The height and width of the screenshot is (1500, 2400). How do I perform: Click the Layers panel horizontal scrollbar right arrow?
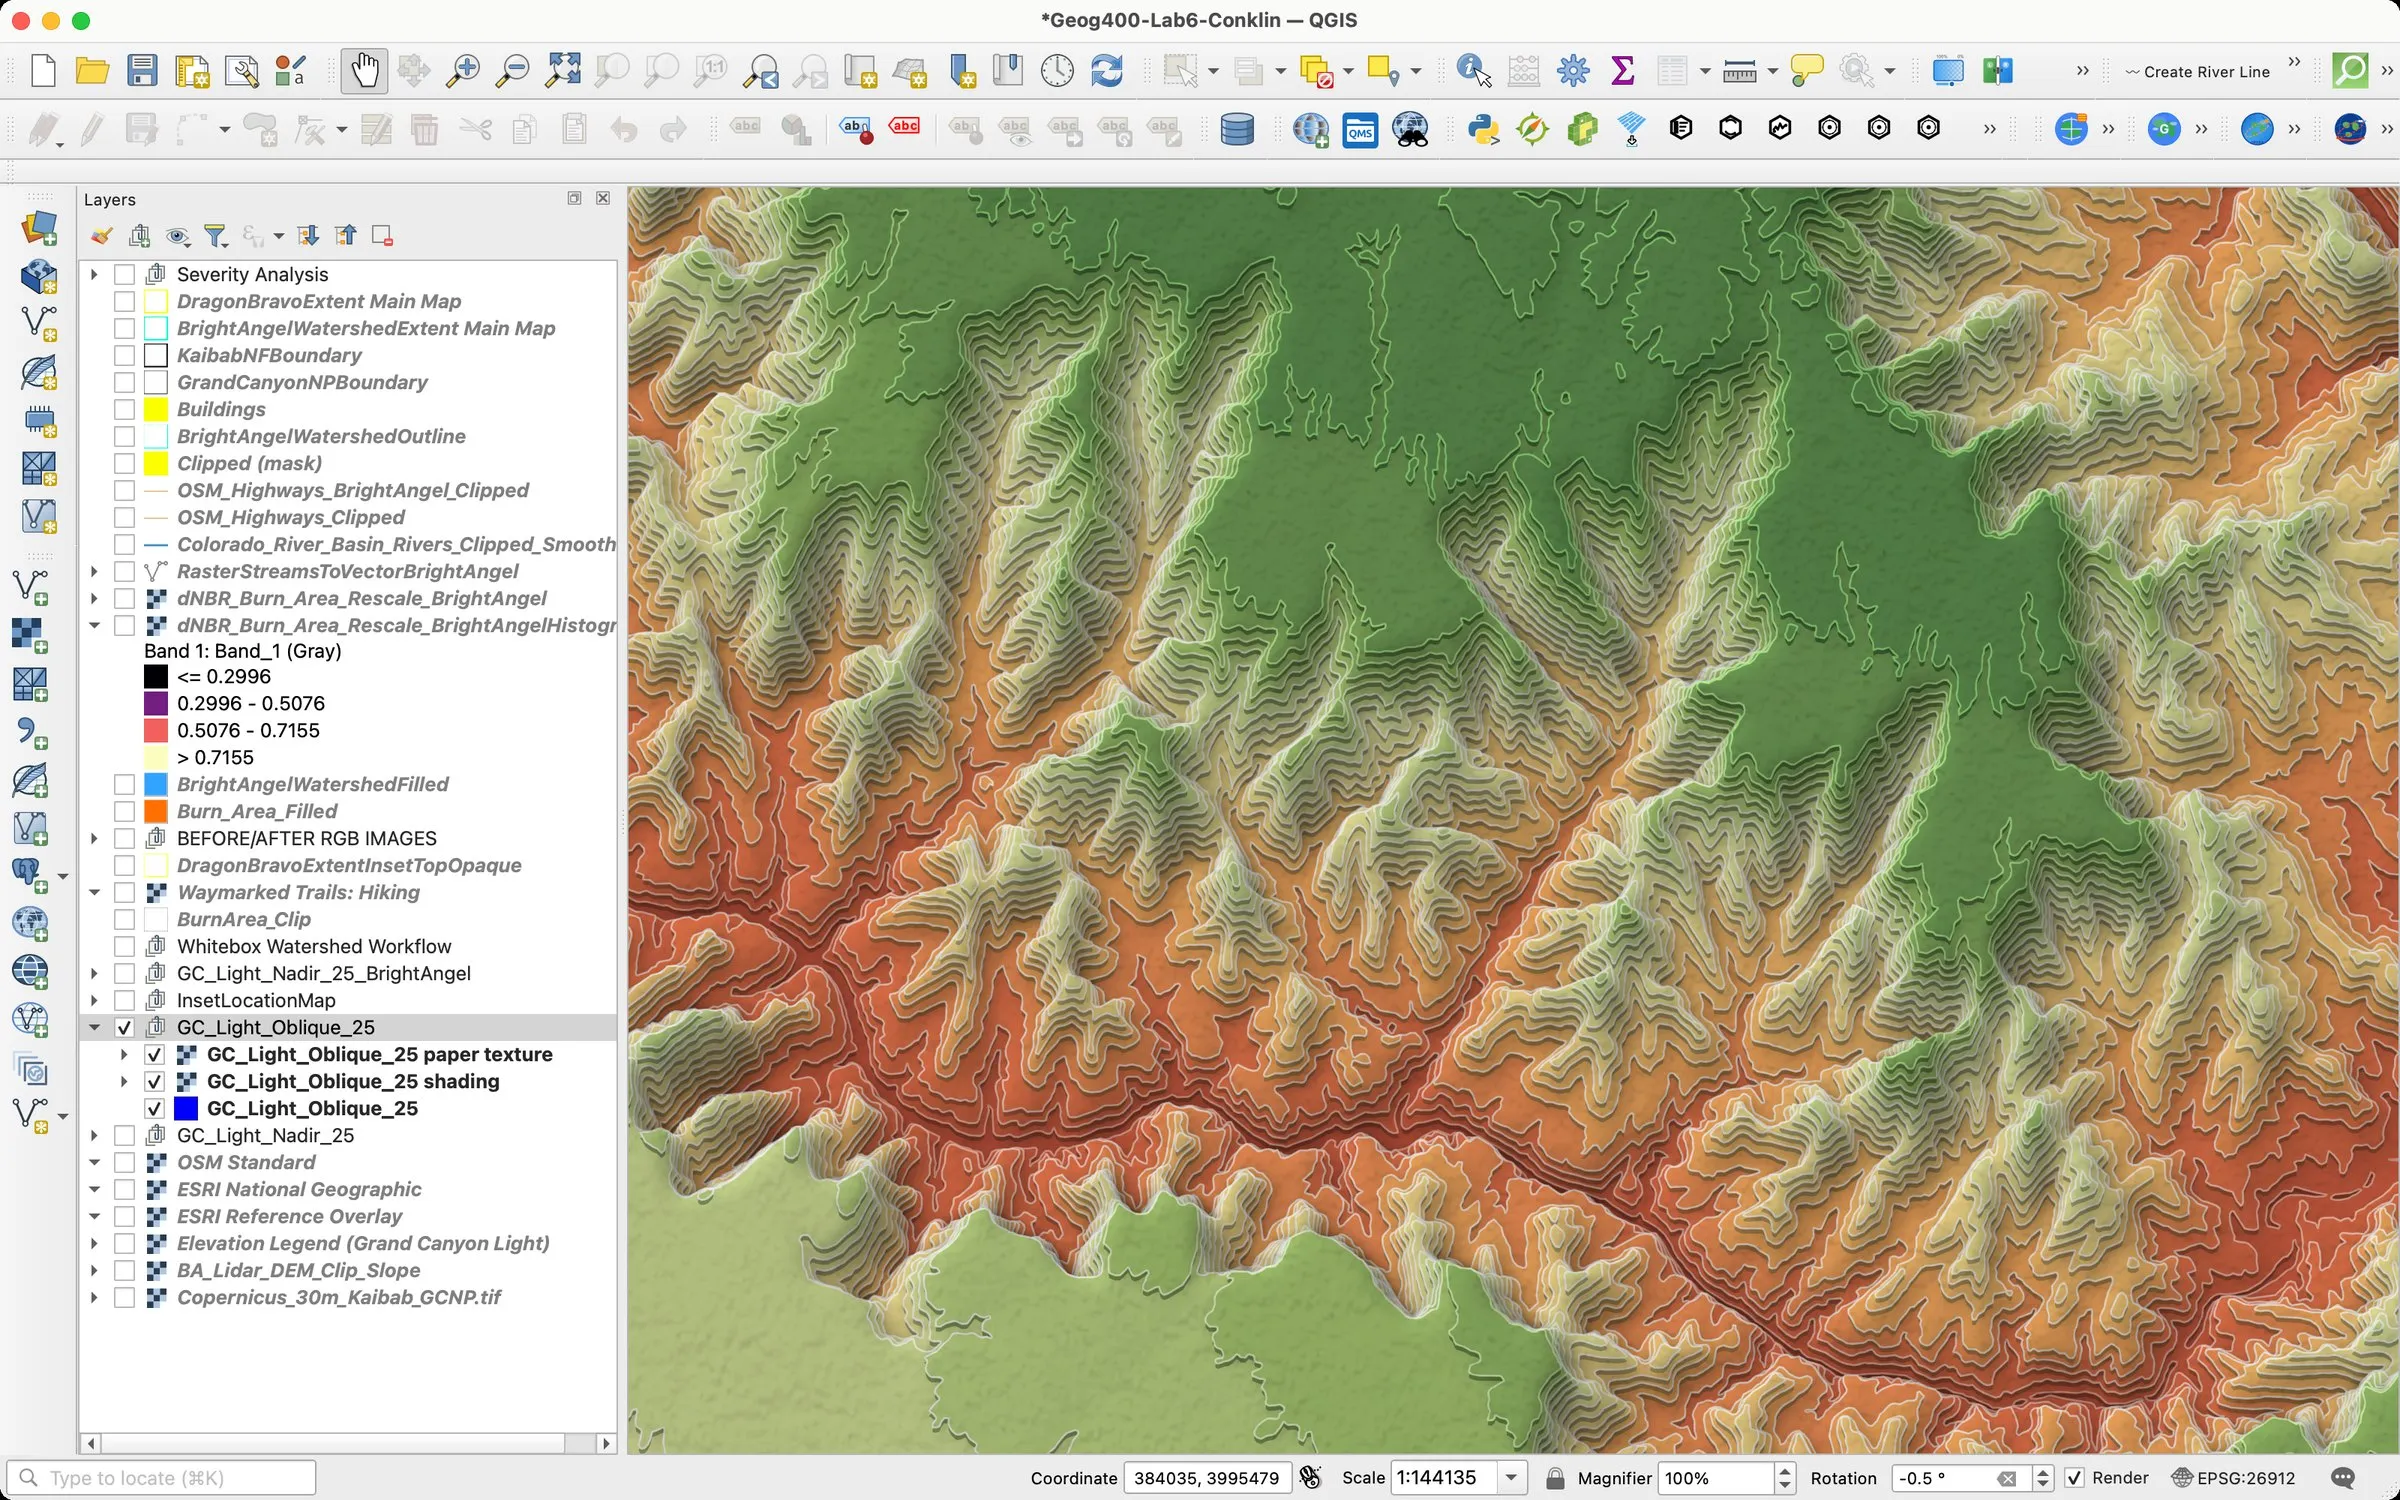(x=606, y=1443)
